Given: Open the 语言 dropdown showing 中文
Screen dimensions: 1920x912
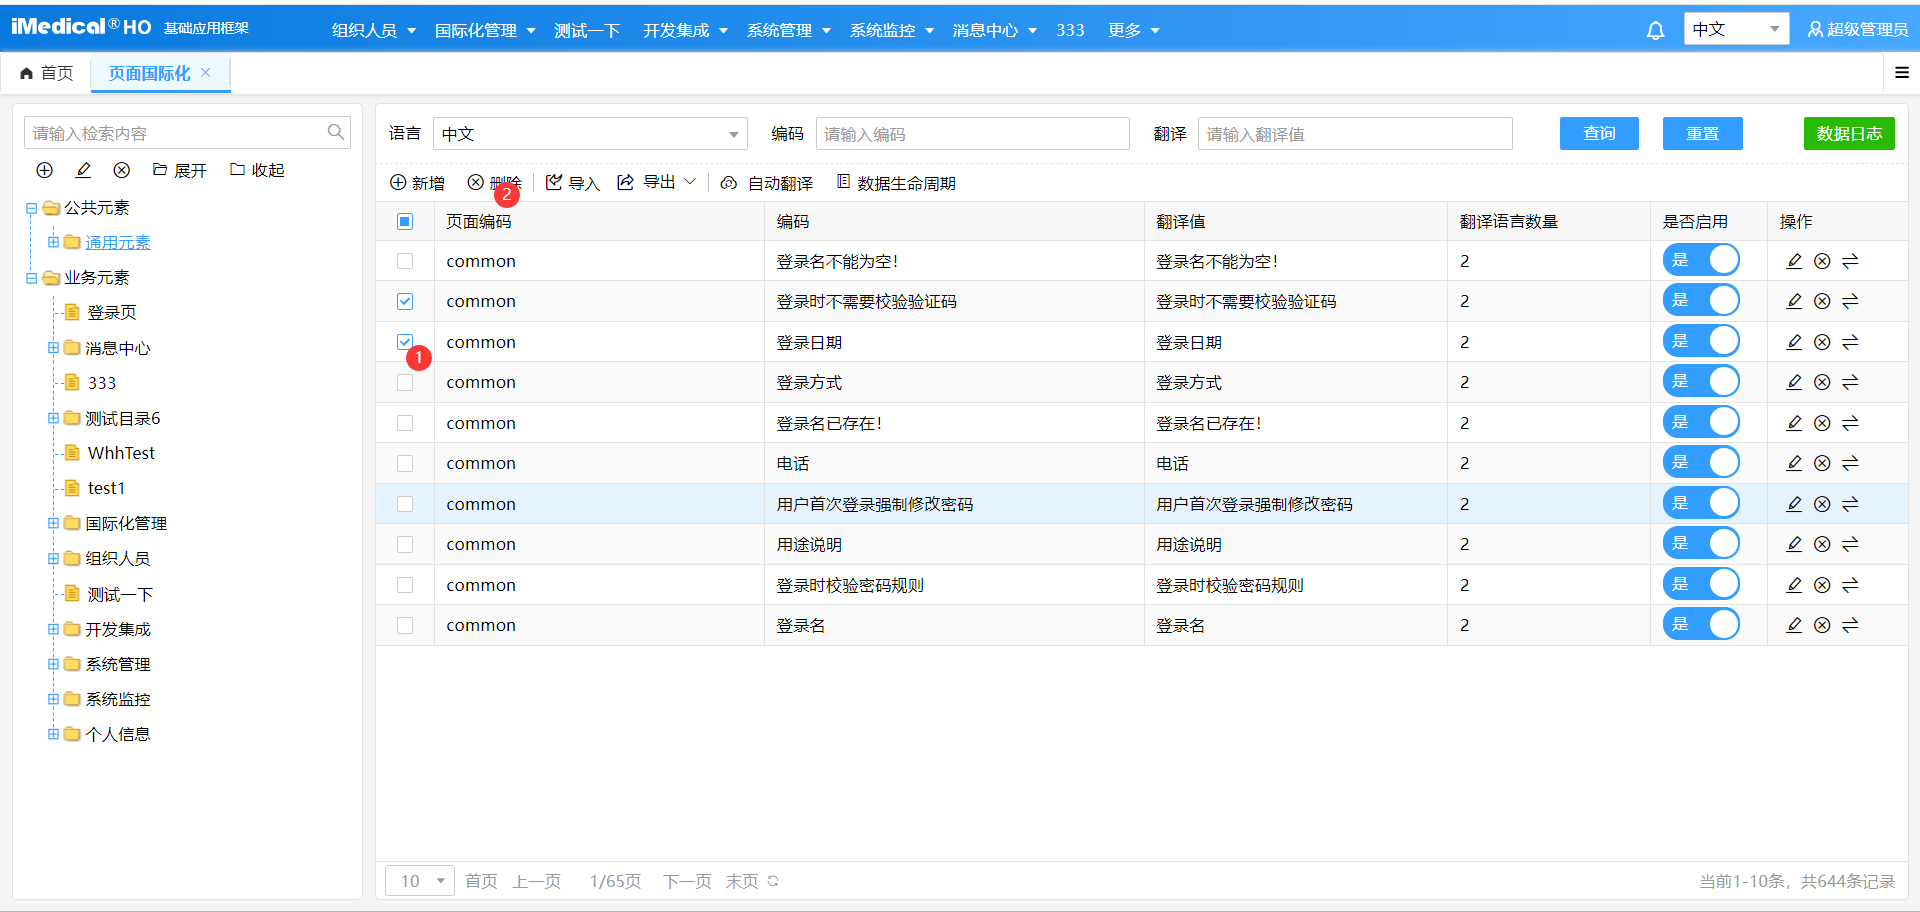Looking at the screenshot, I should point(590,134).
